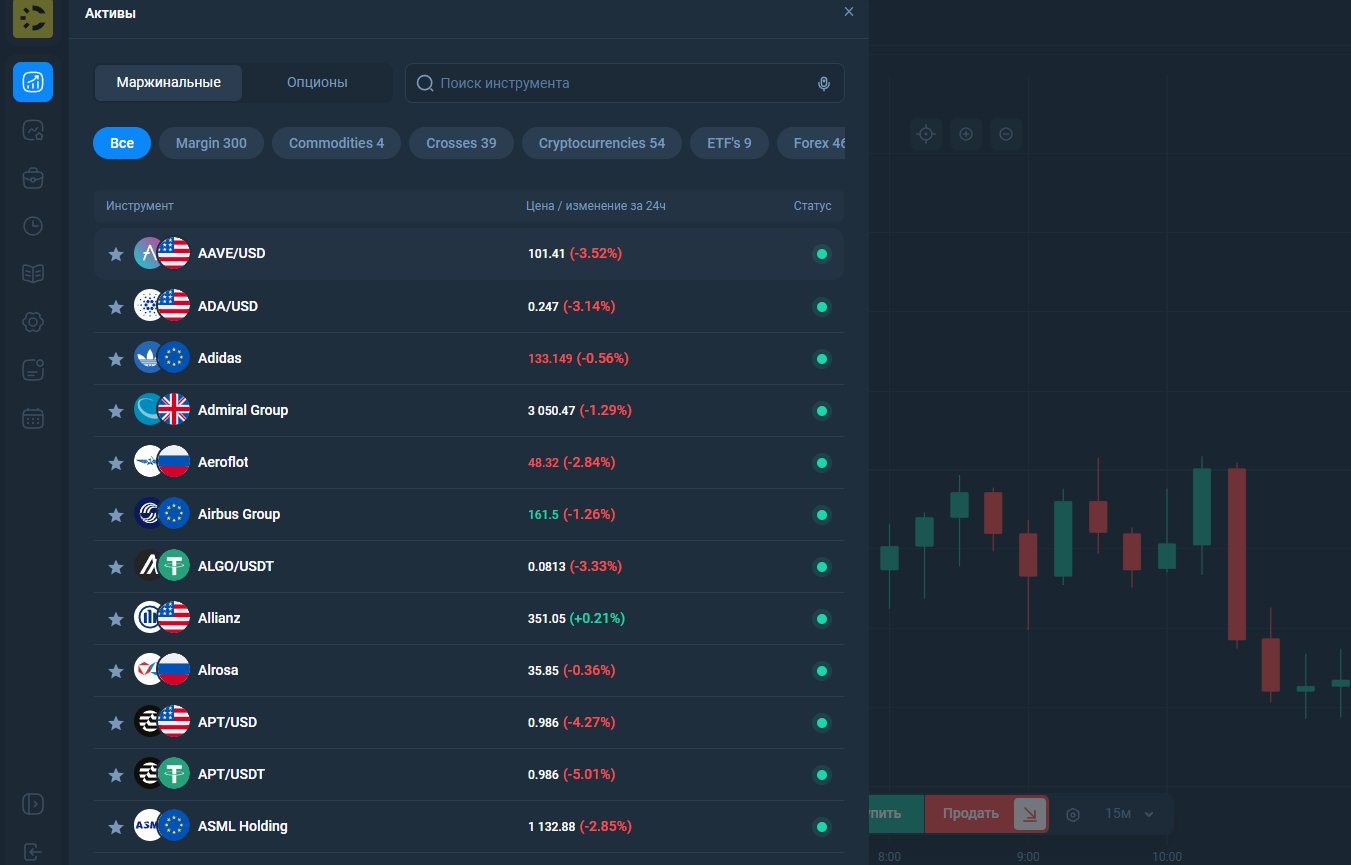Zoom out chart with minus icon

click(1006, 134)
